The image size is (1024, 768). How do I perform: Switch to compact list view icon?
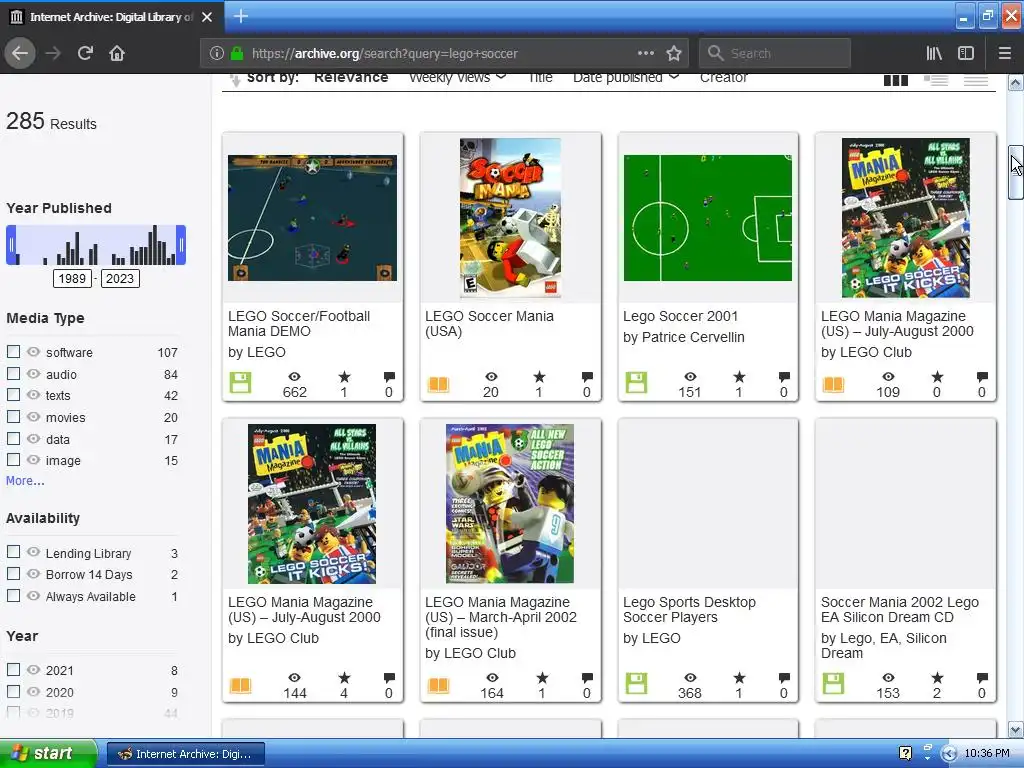click(x=976, y=80)
